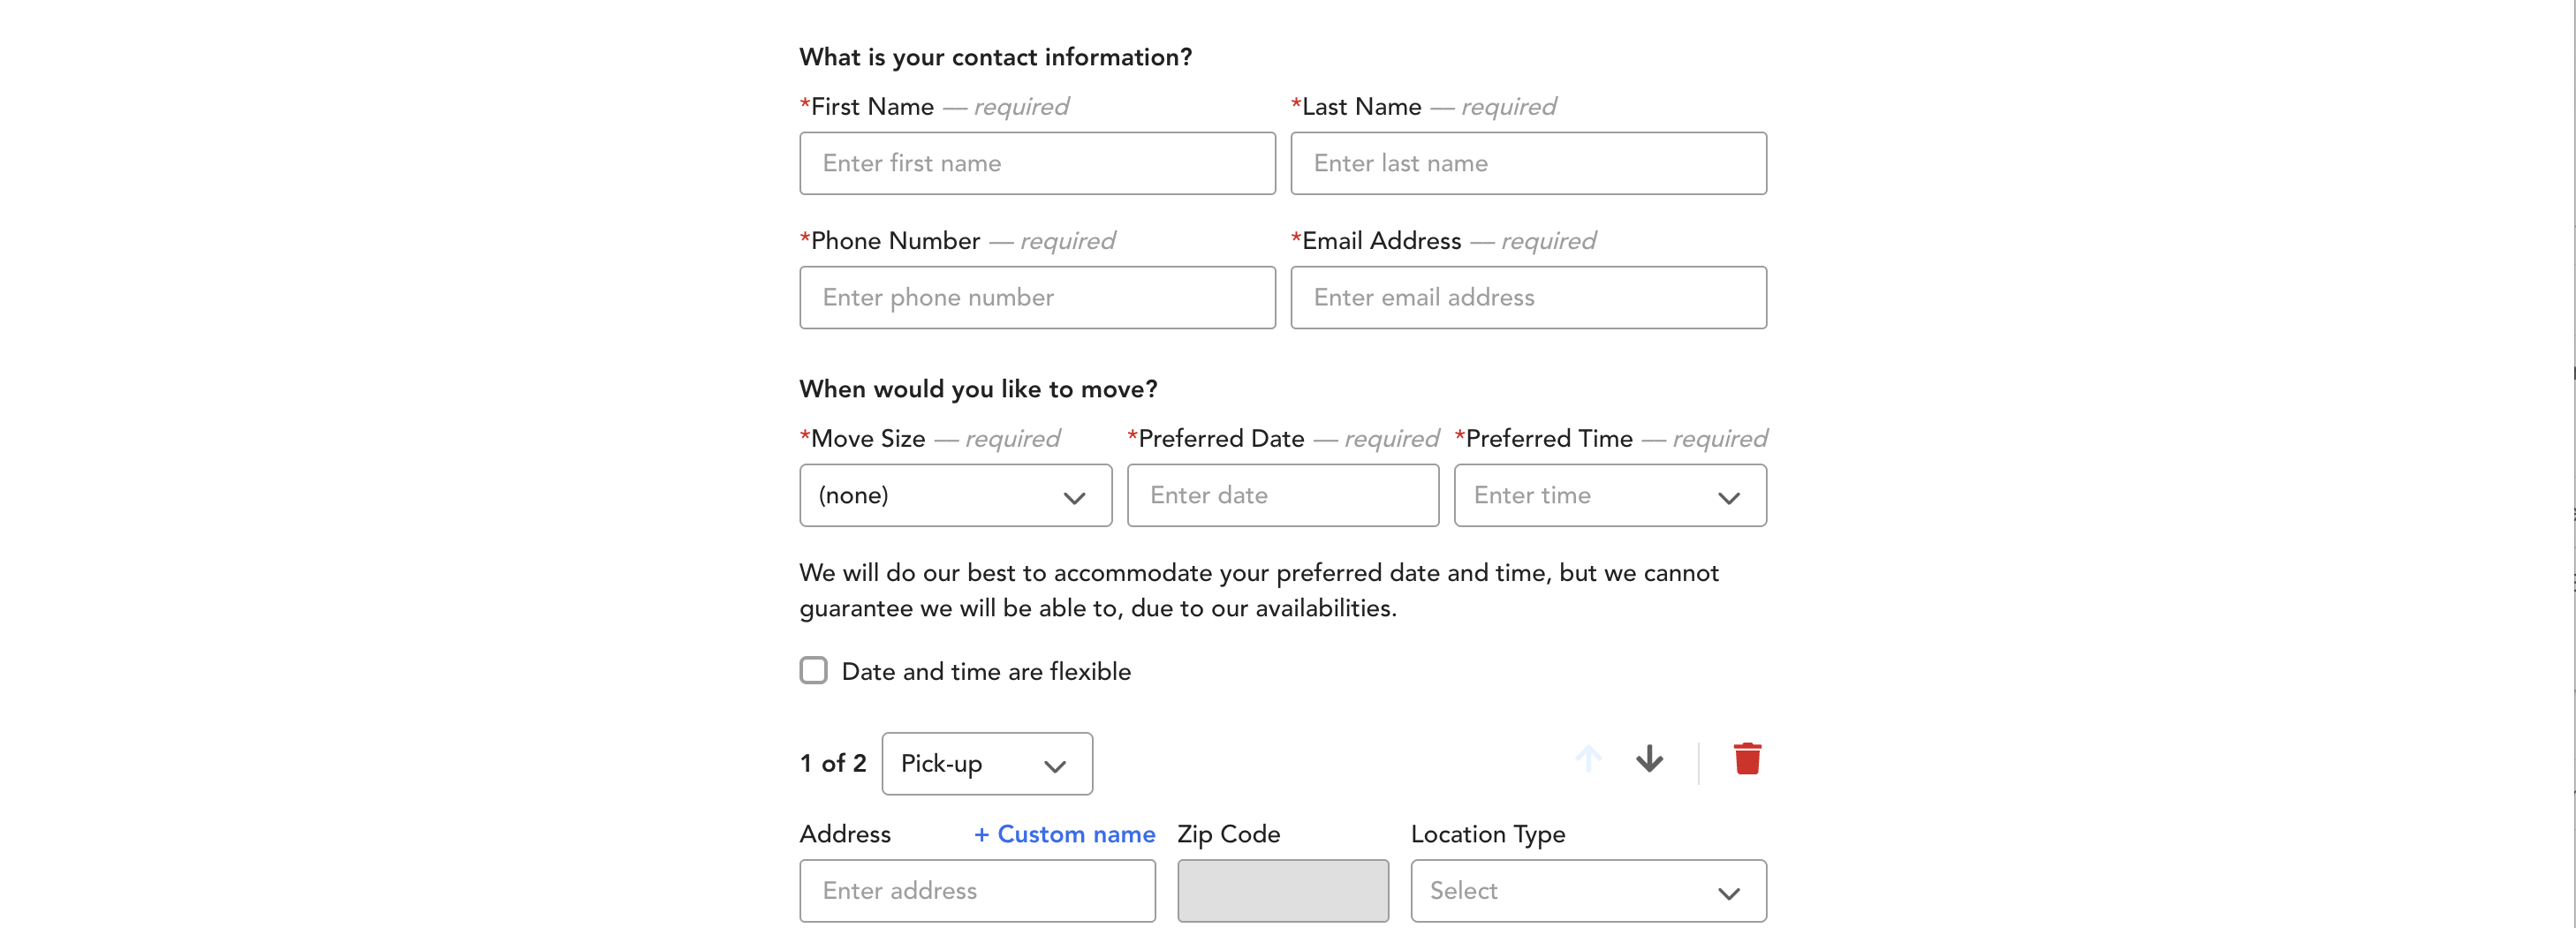Click the '+ Custom name' link
The height and width of the screenshot is (928, 2576).
(x=1064, y=834)
